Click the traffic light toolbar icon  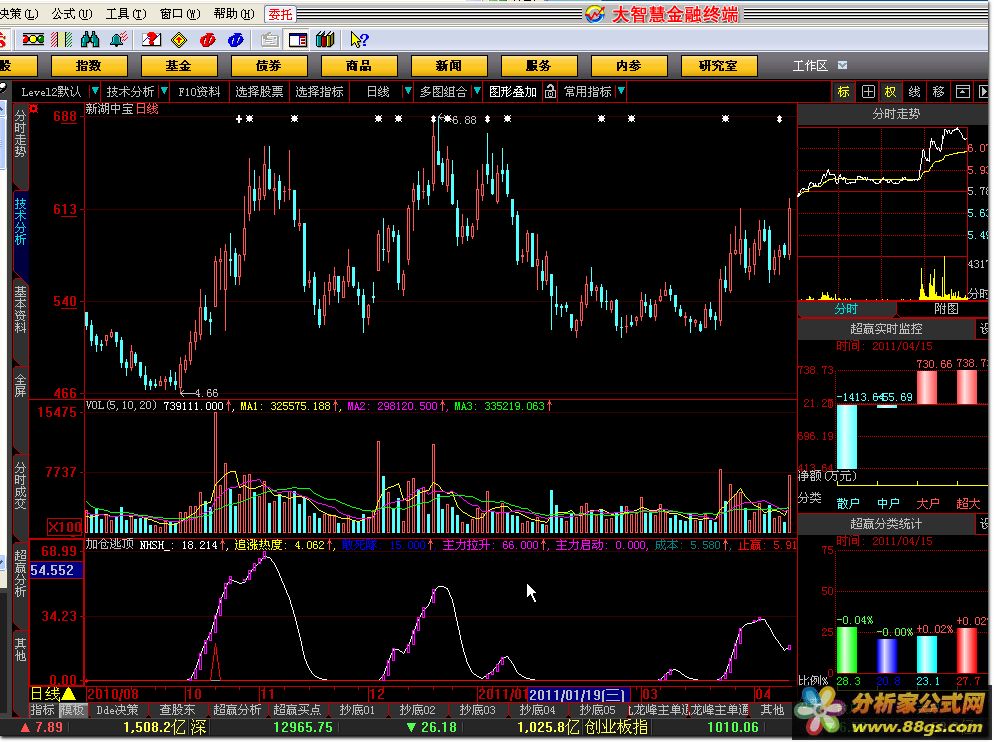click(x=33, y=40)
